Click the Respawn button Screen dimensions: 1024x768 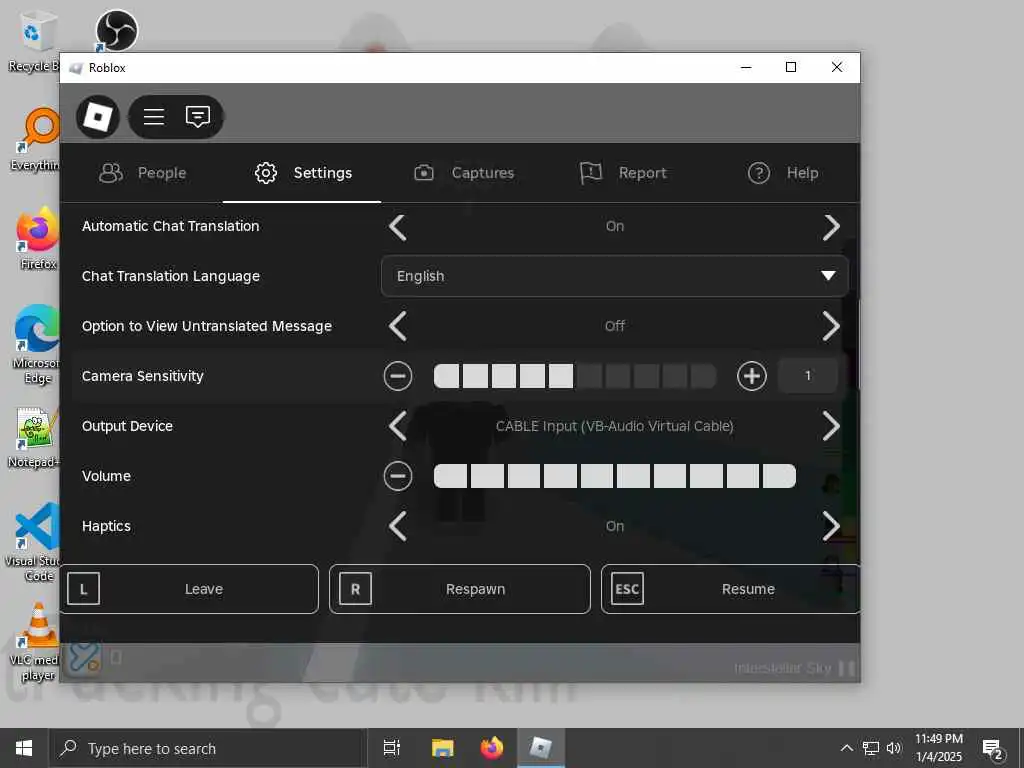pos(460,589)
